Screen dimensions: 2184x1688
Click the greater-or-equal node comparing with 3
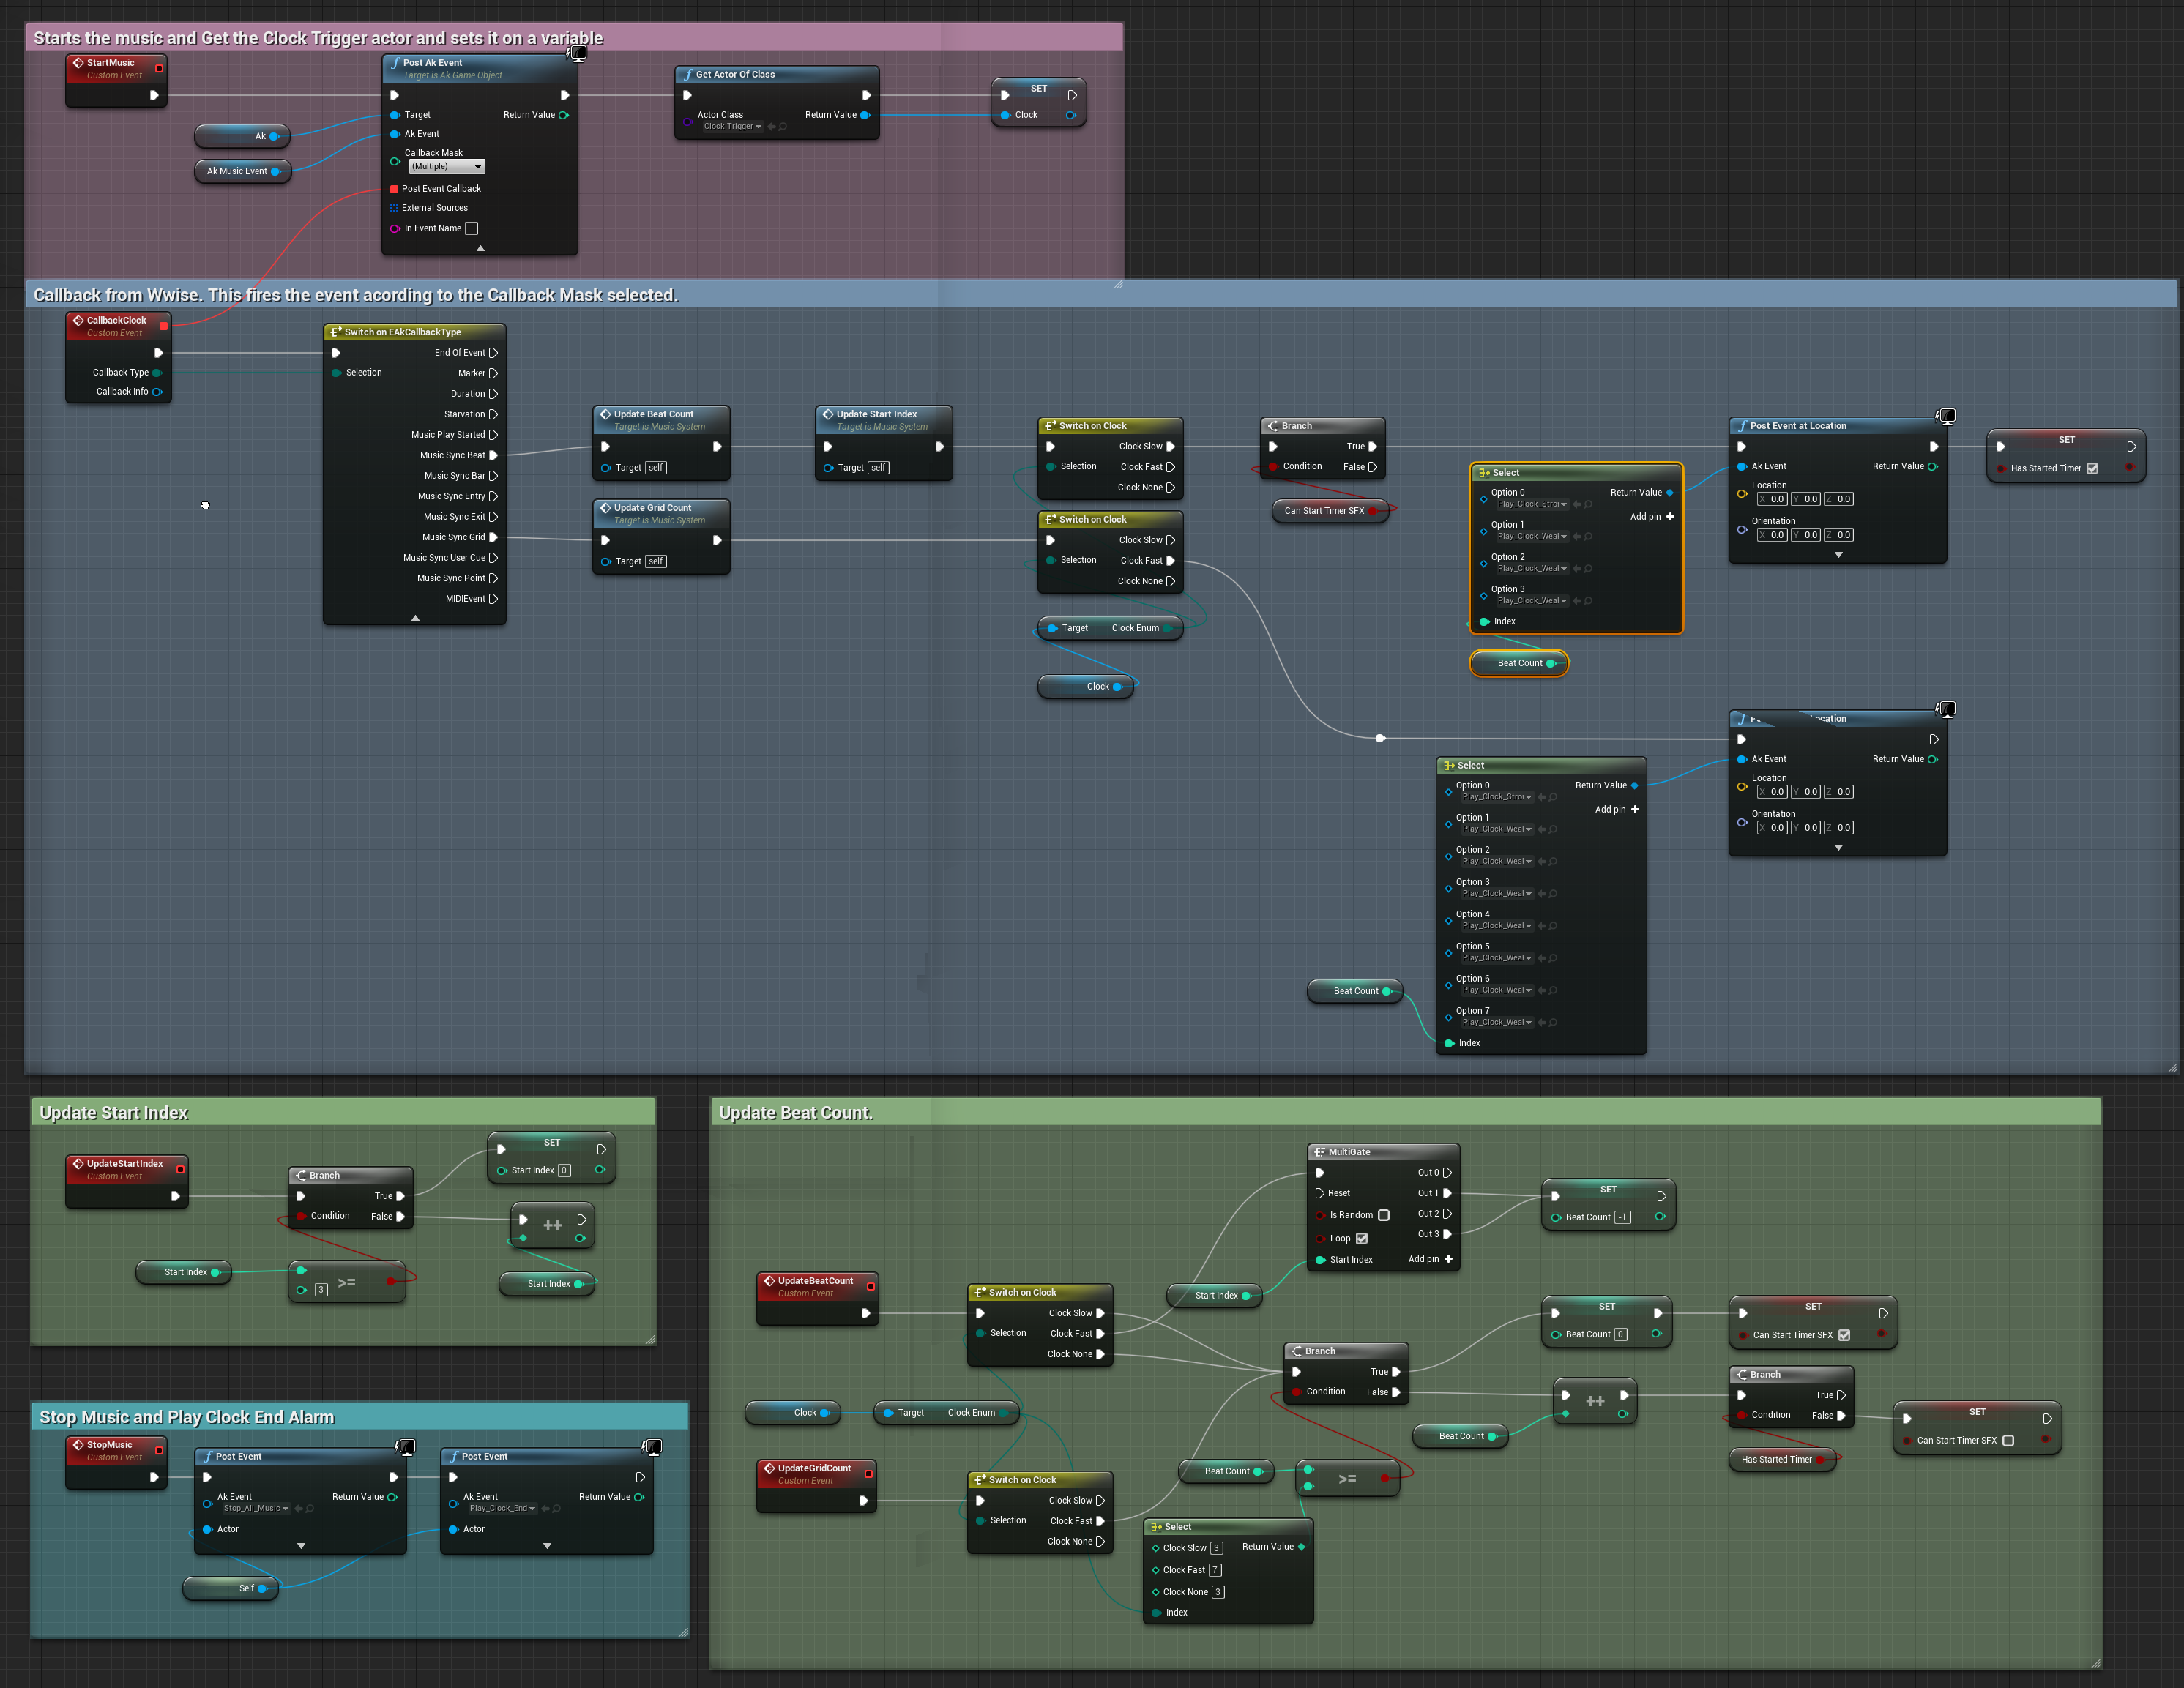click(x=347, y=1282)
